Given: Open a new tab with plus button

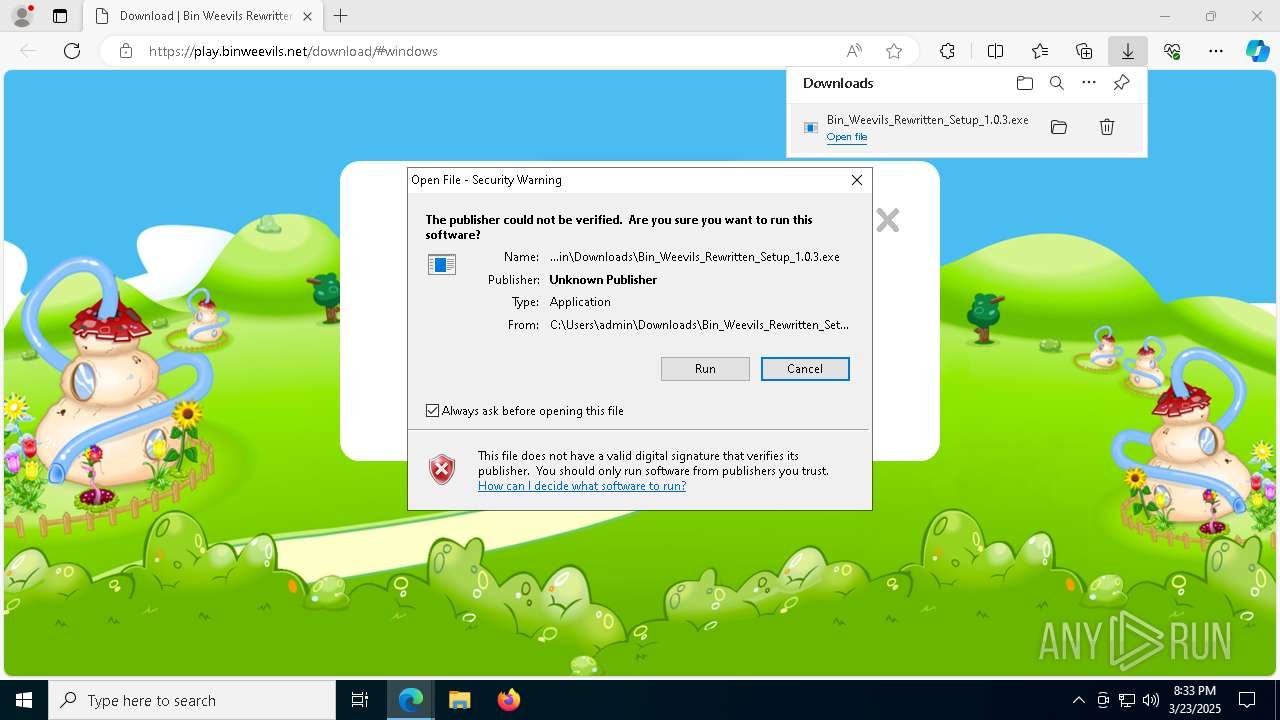Looking at the screenshot, I should point(341,16).
